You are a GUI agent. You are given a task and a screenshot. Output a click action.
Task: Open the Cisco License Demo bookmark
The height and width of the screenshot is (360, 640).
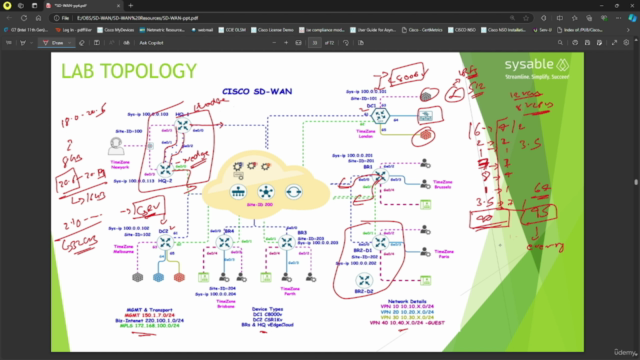[x=272, y=30]
